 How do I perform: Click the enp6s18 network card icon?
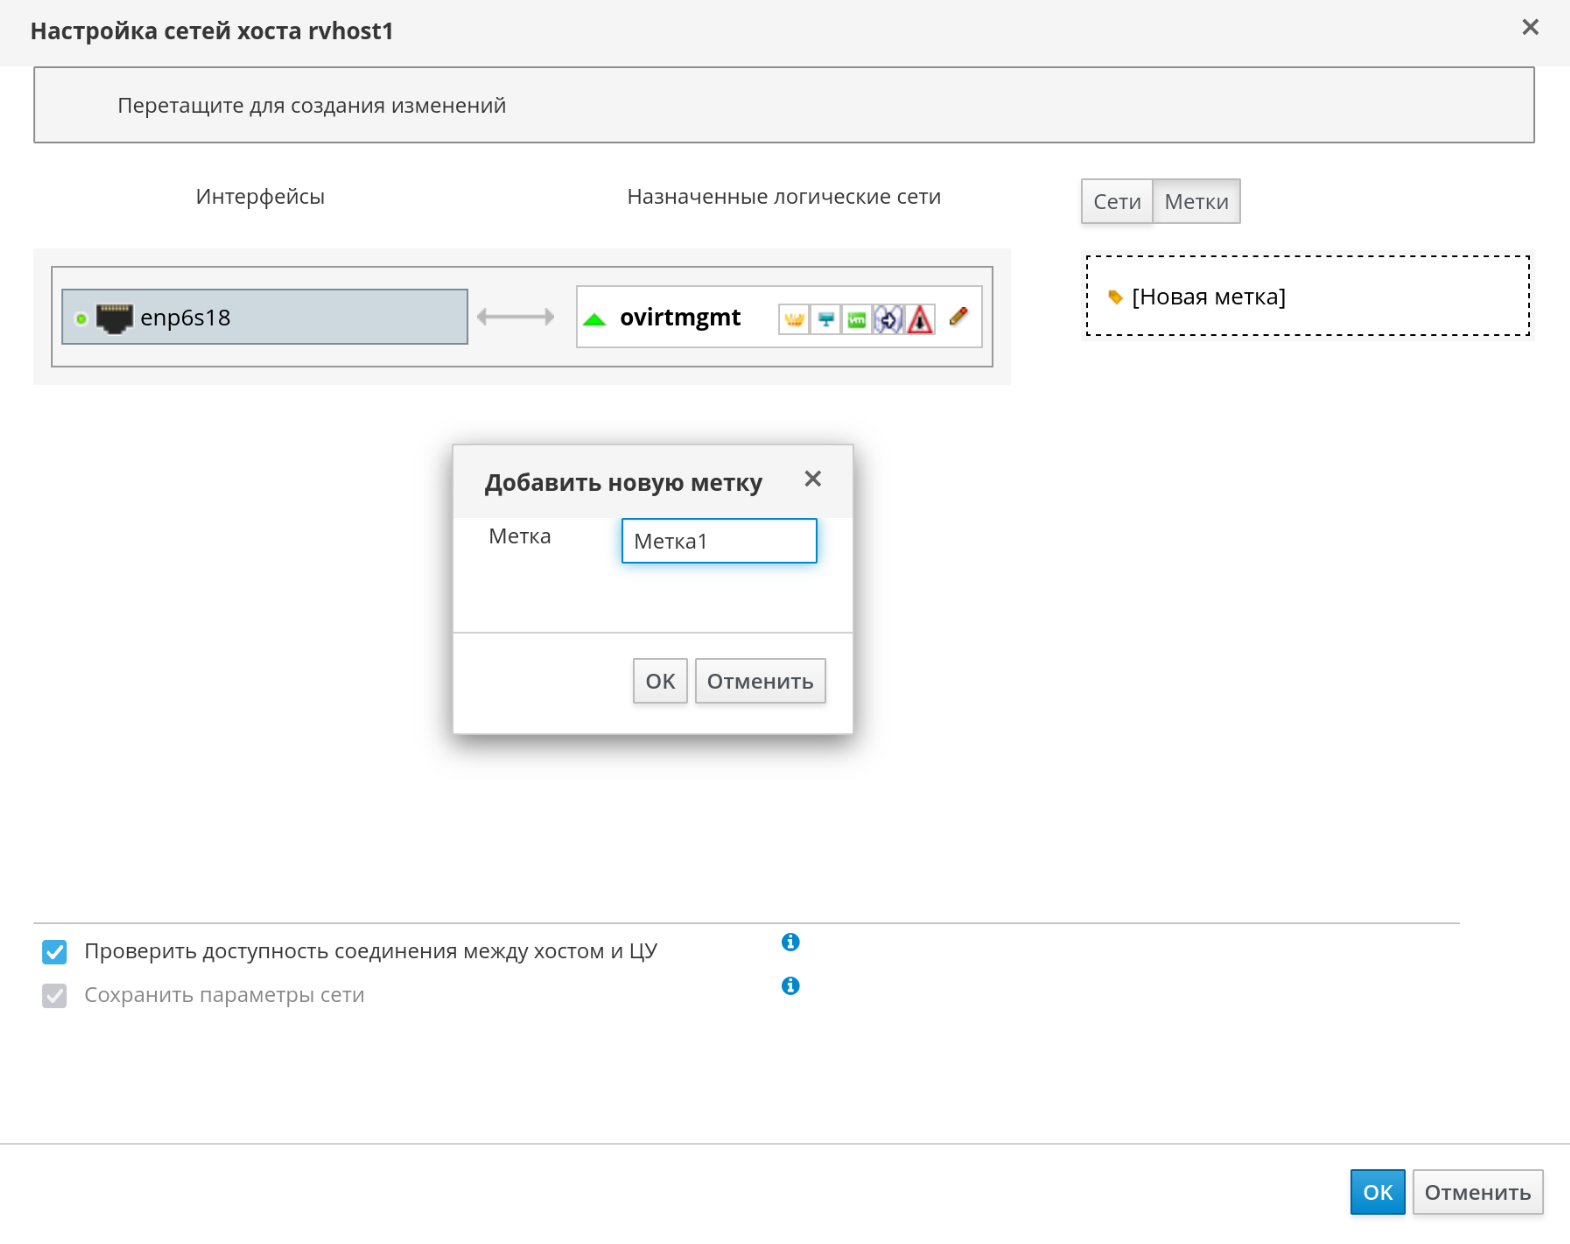[114, 318]
